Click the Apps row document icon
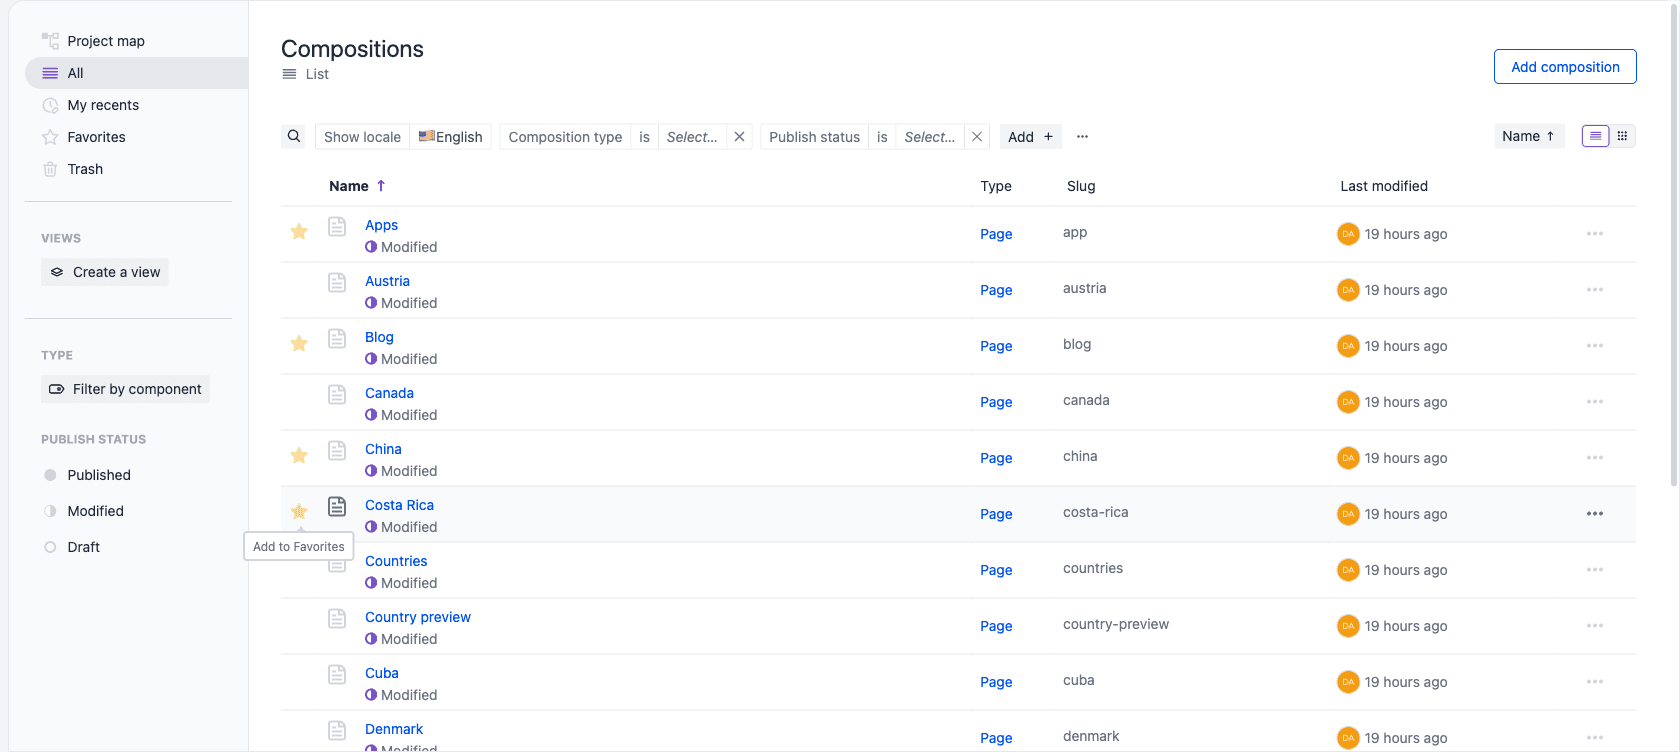The image size is (1680, 752). (x=338, y=226)
